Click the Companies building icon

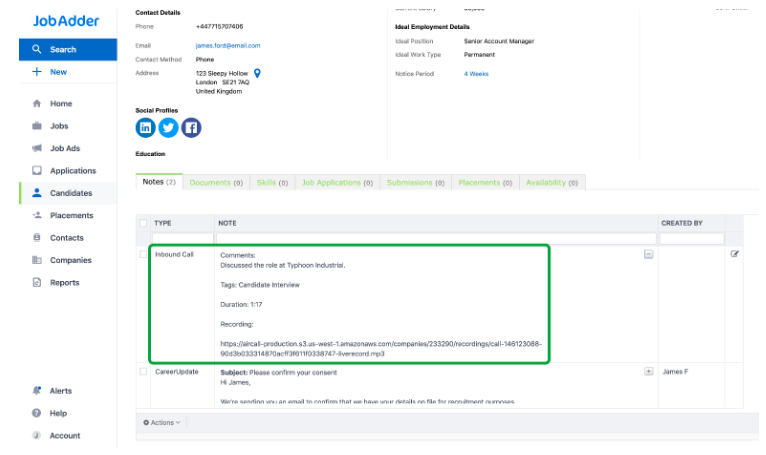click(37, 260)
